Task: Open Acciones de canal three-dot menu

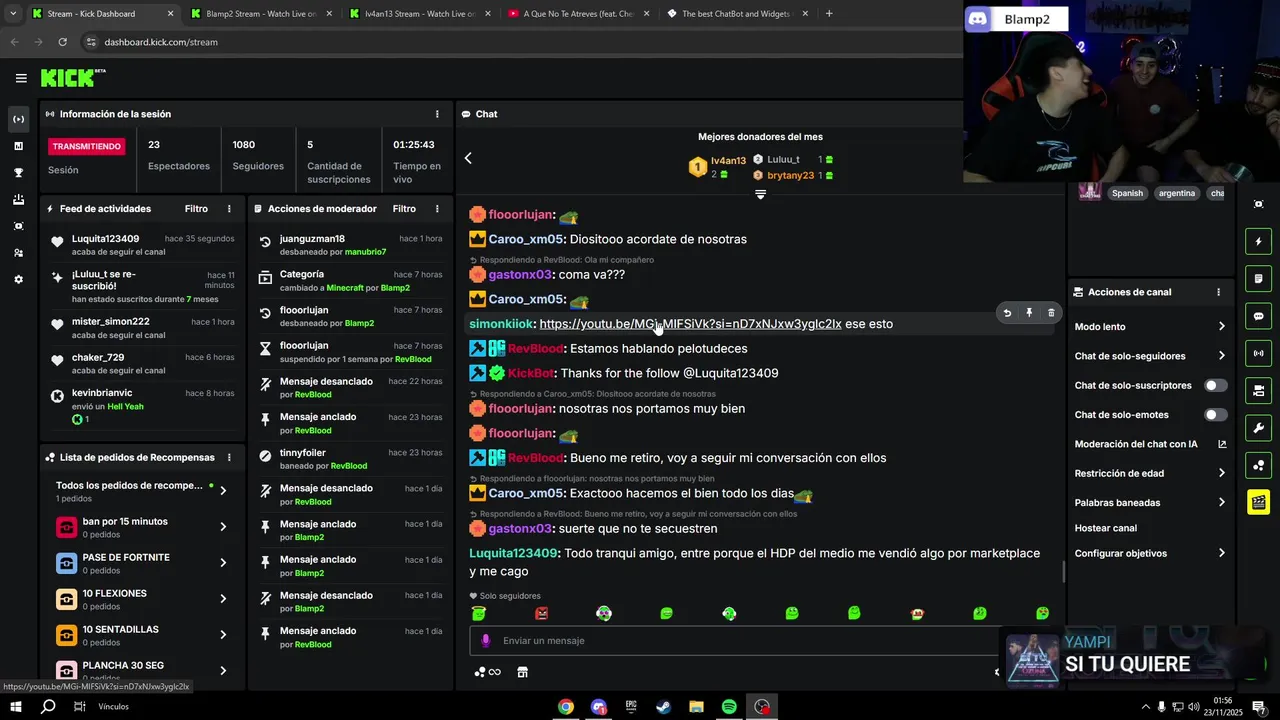Action: (x=1218, y=292)
